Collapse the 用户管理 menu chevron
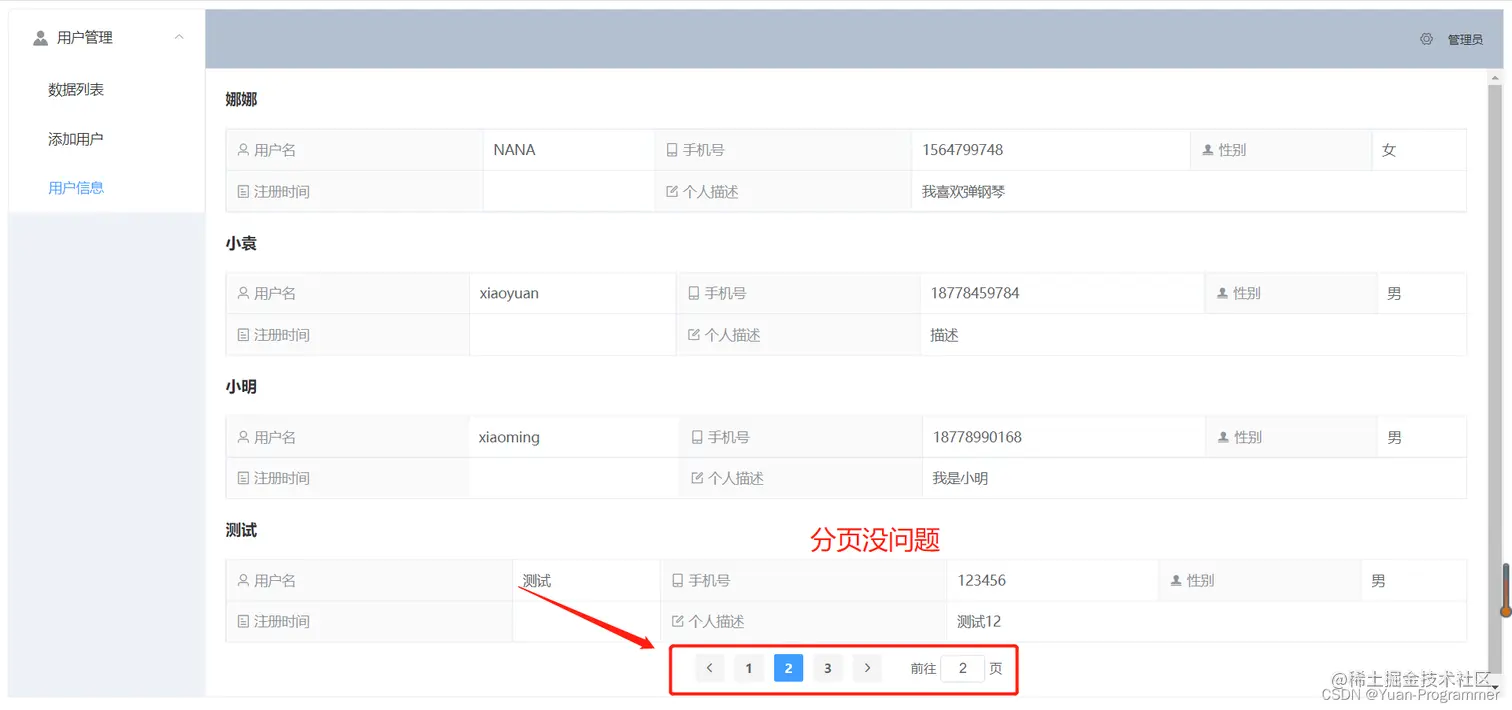The width and height of the screenshot is (1512, 710). click(x=179, y=37)
